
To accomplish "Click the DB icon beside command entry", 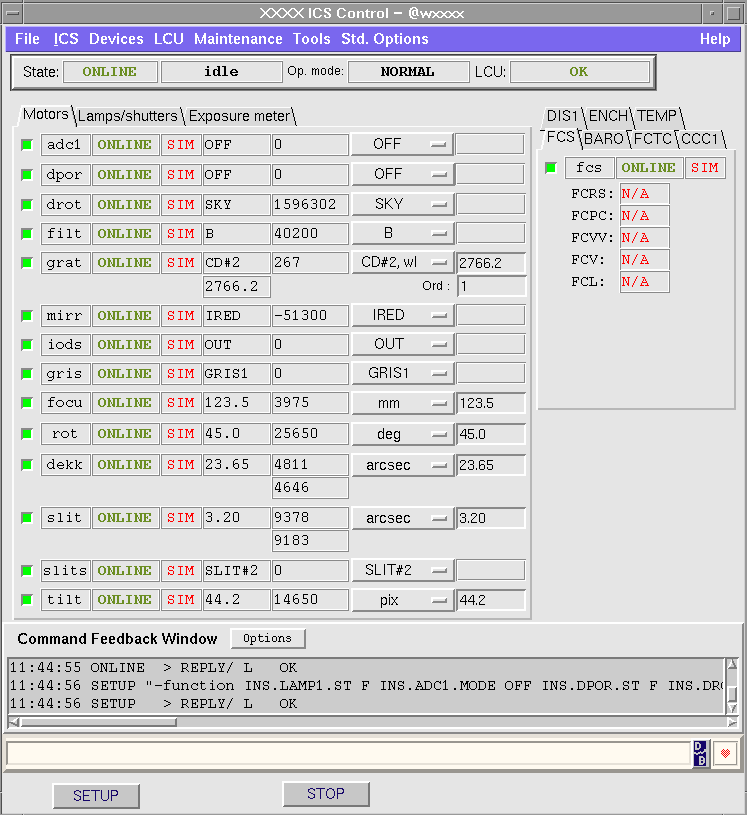I will click(x=700, y=753).
